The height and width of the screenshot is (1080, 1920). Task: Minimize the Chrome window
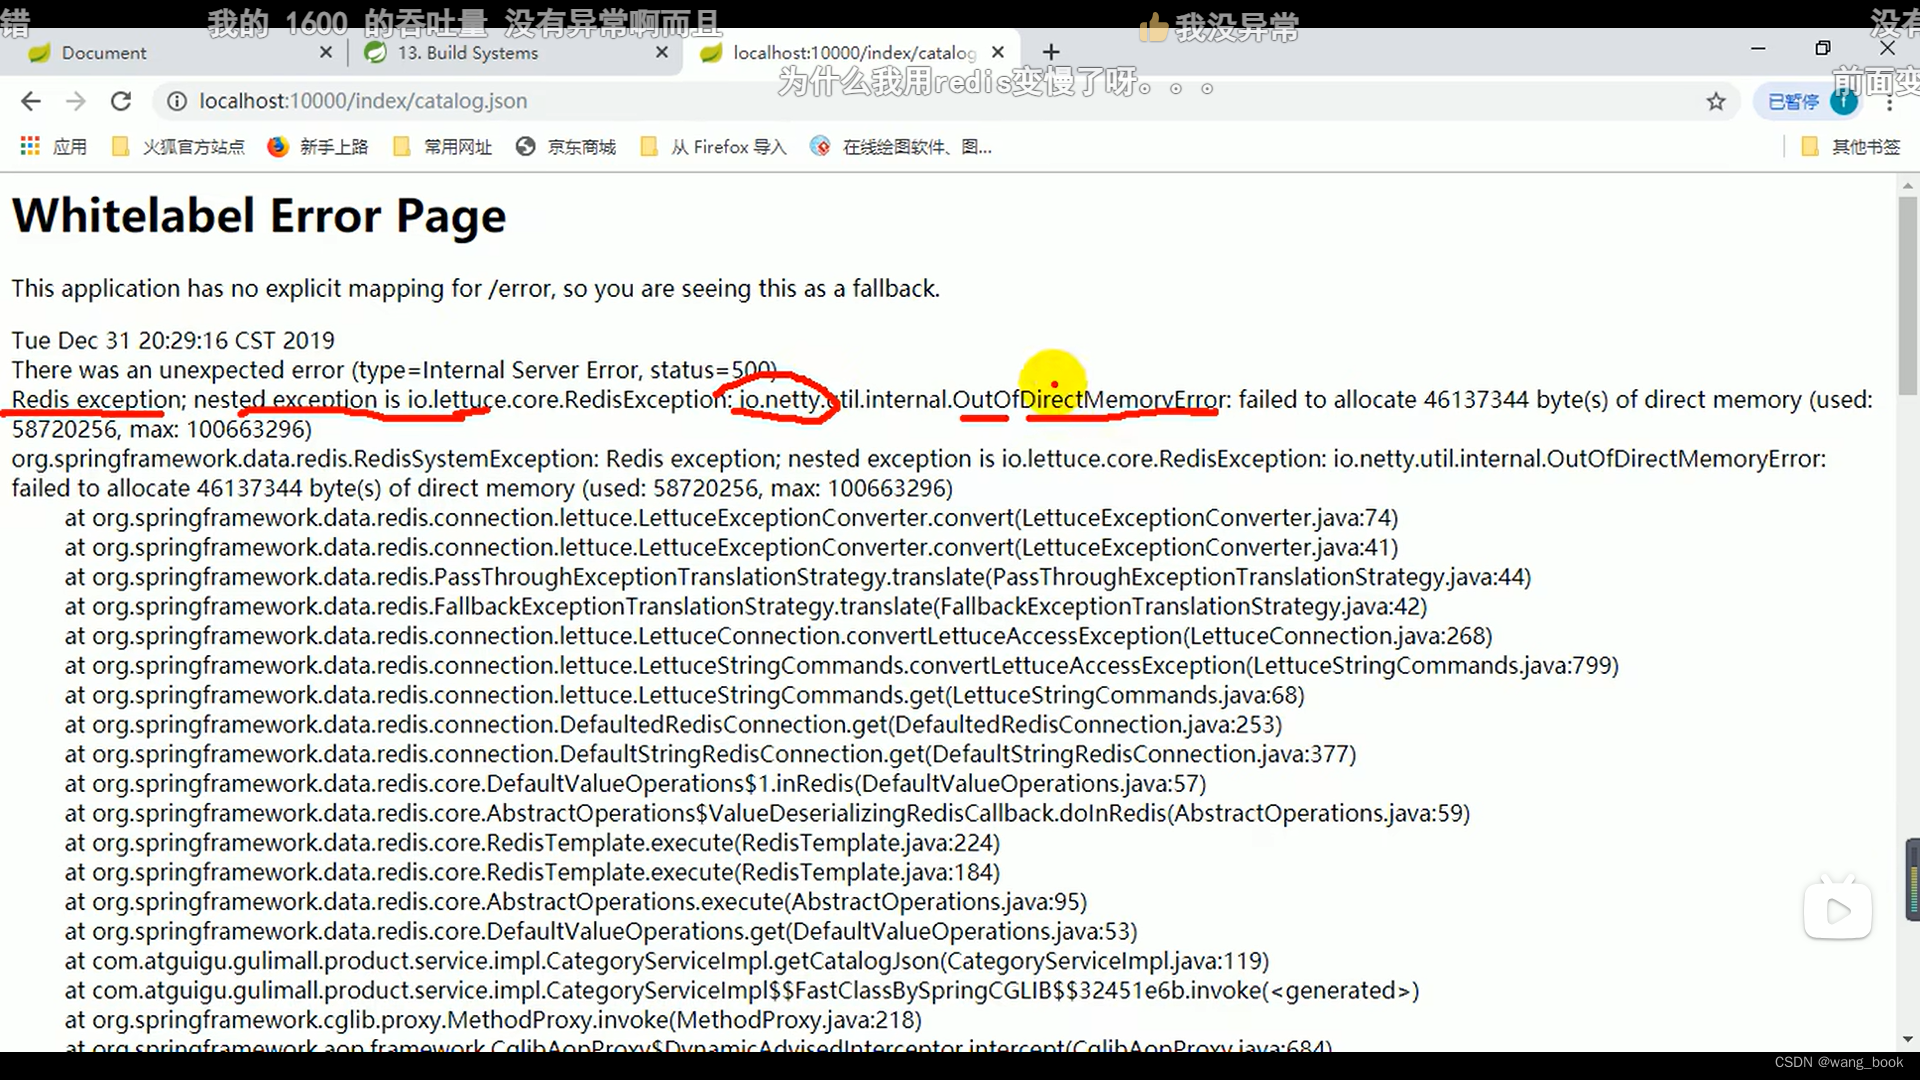[x=1758, y=48]
